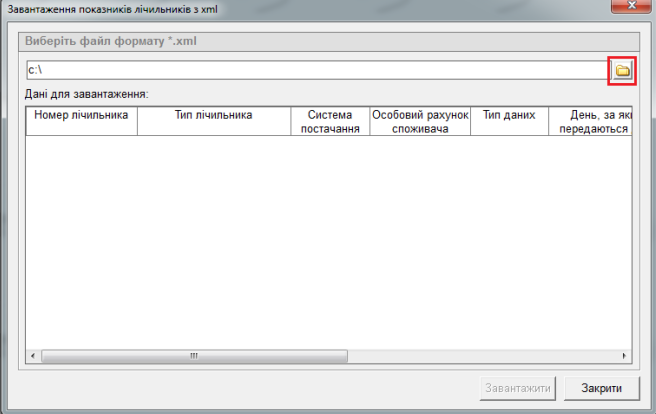Viewport: 656px width, 414px height.
Task: Click the horizontal scrollbar right arrow
Action: tap(626, 355)
